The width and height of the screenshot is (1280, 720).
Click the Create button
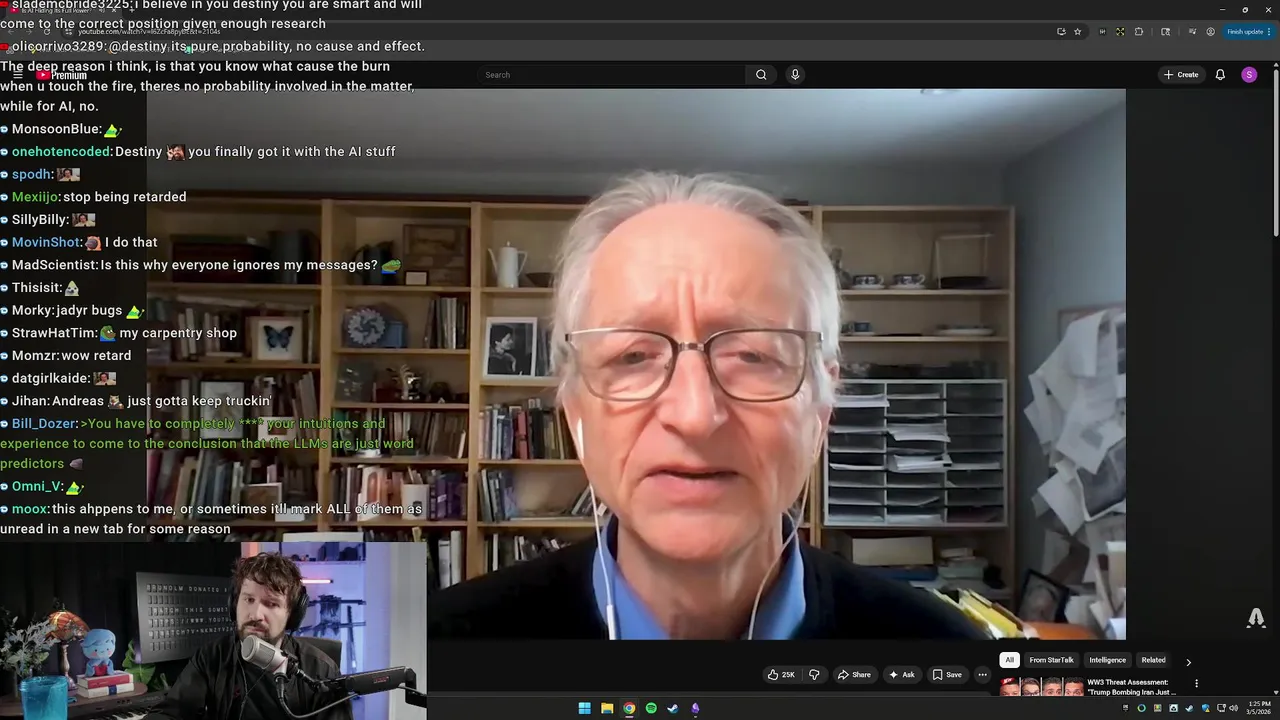[1181, 75]
